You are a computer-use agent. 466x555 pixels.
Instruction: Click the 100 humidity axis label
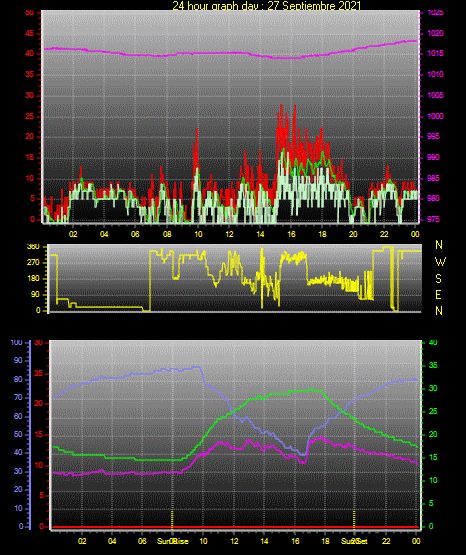pos(16,342)
